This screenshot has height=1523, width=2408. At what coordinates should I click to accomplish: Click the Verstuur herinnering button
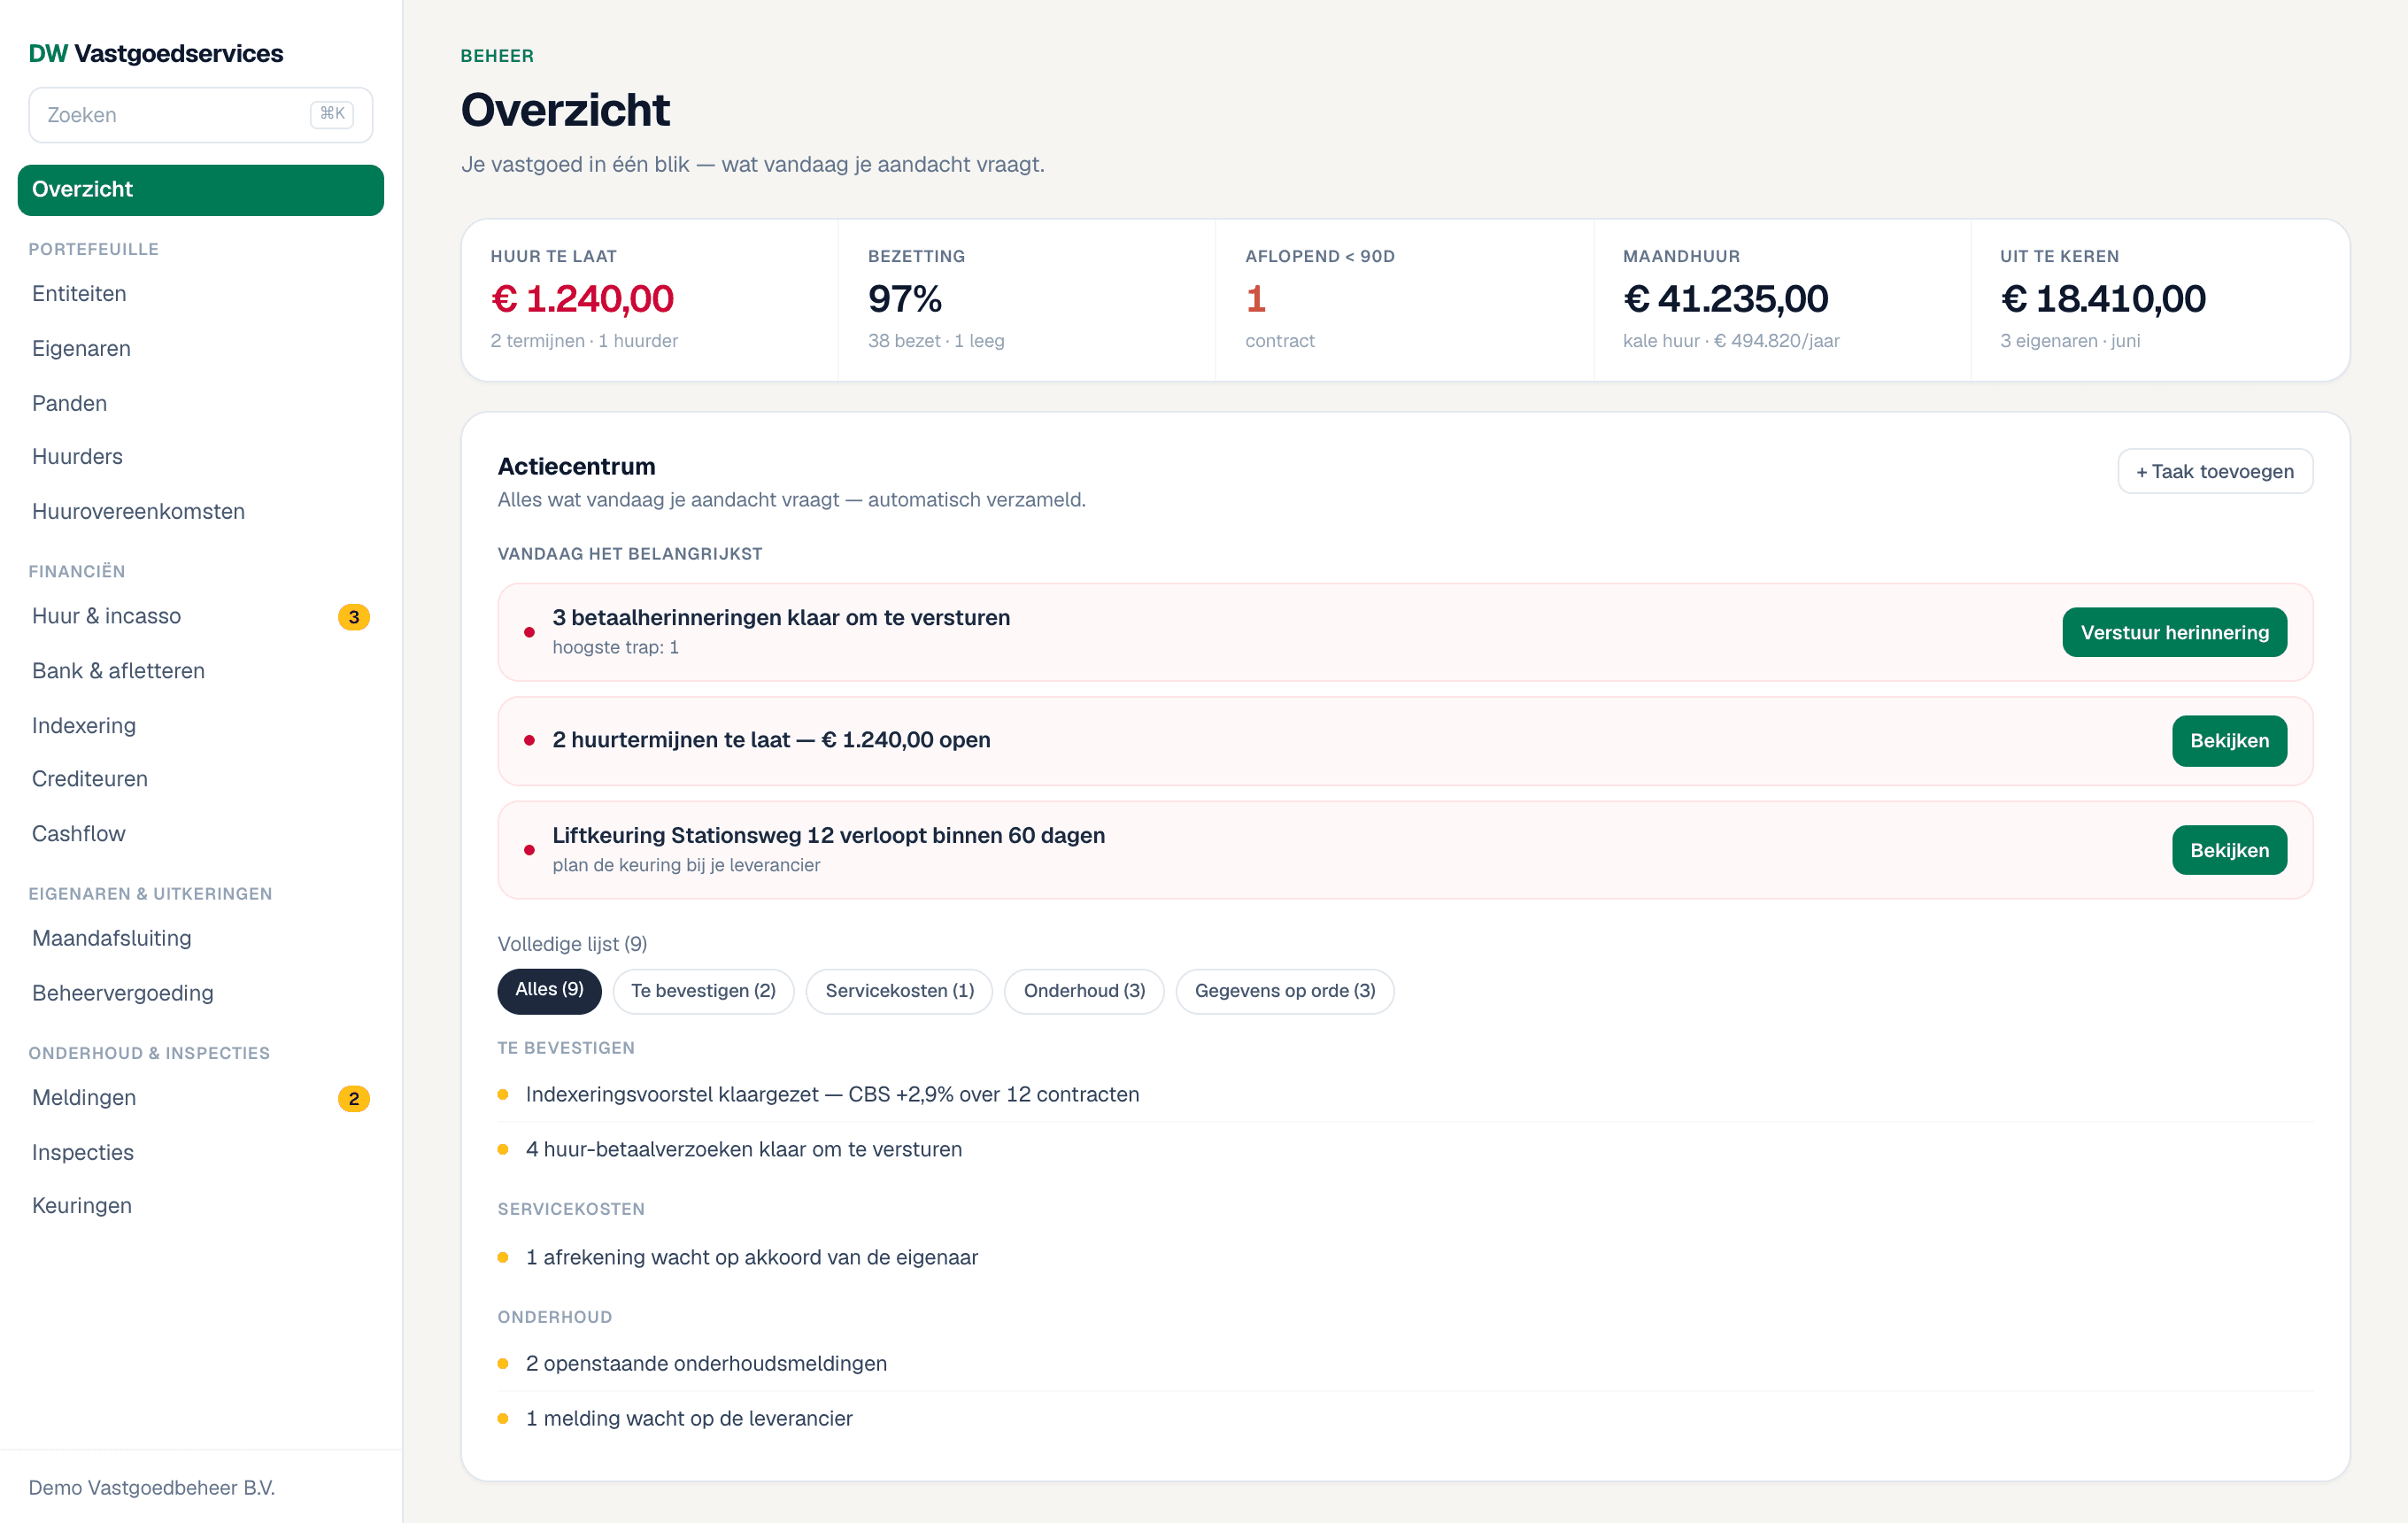point(2174,632)
